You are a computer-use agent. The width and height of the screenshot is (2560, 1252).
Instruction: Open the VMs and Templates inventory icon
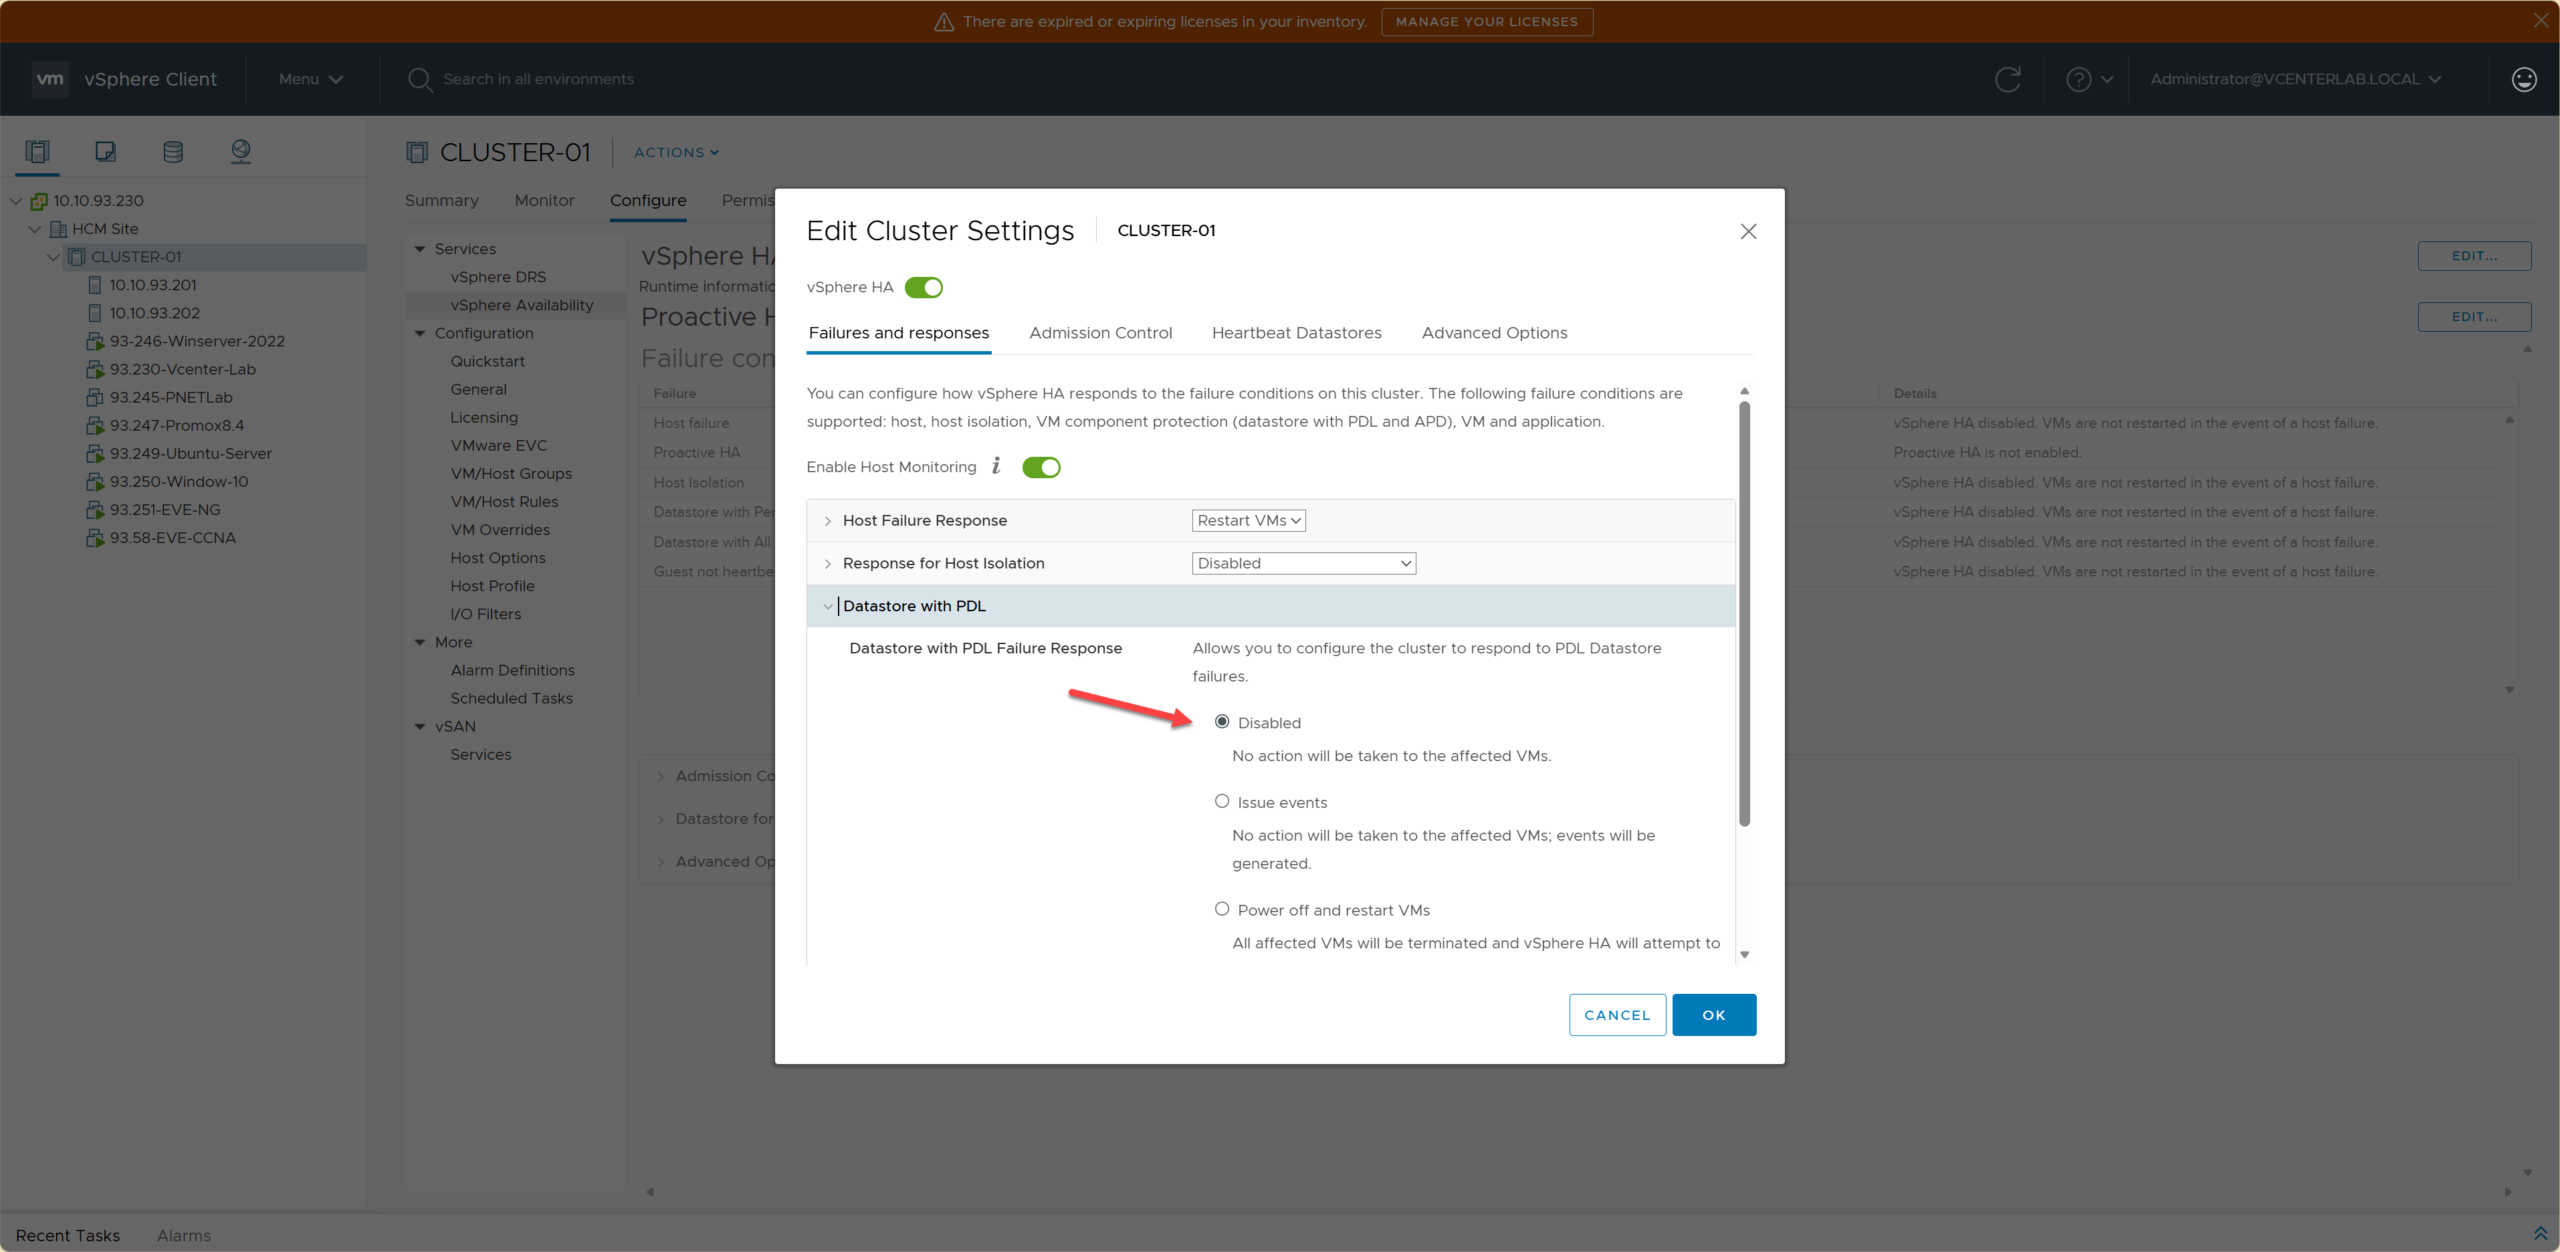[x=105, y=152]
